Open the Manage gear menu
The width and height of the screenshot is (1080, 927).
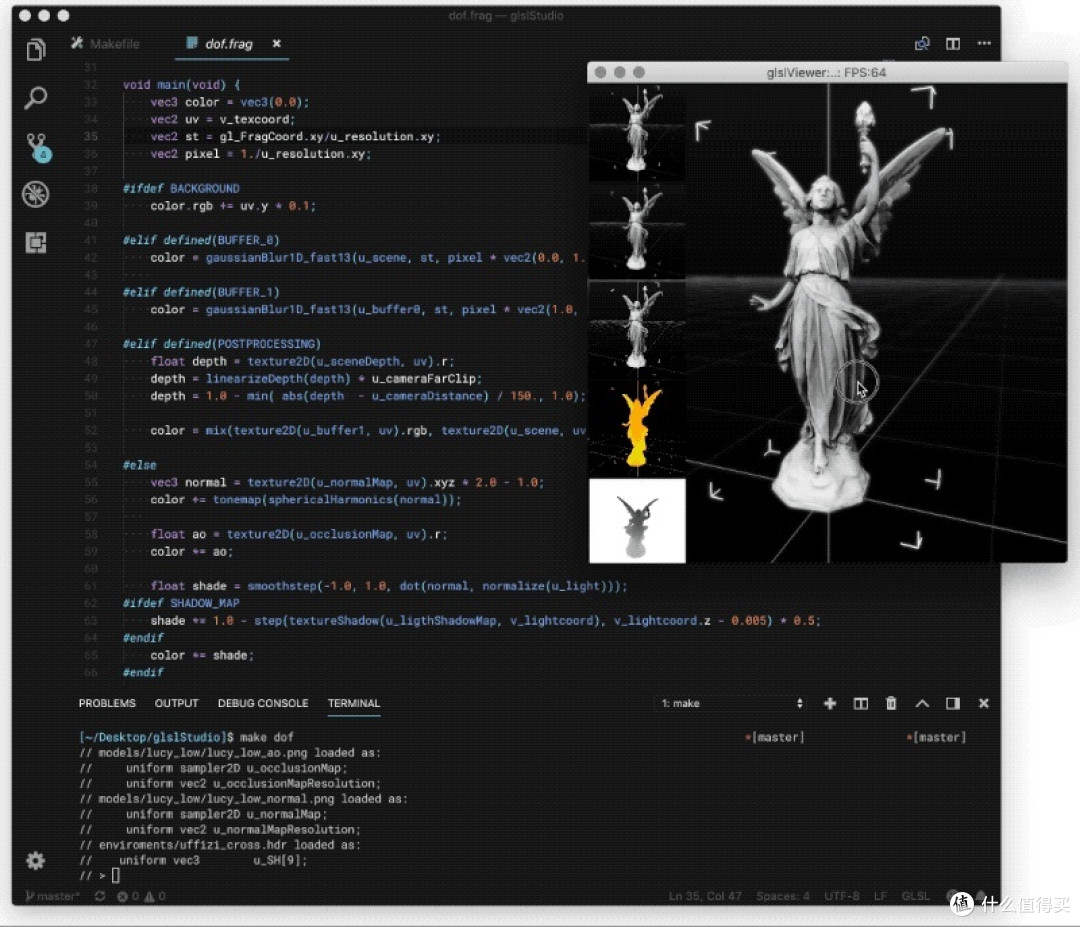[x=35, y=861]
